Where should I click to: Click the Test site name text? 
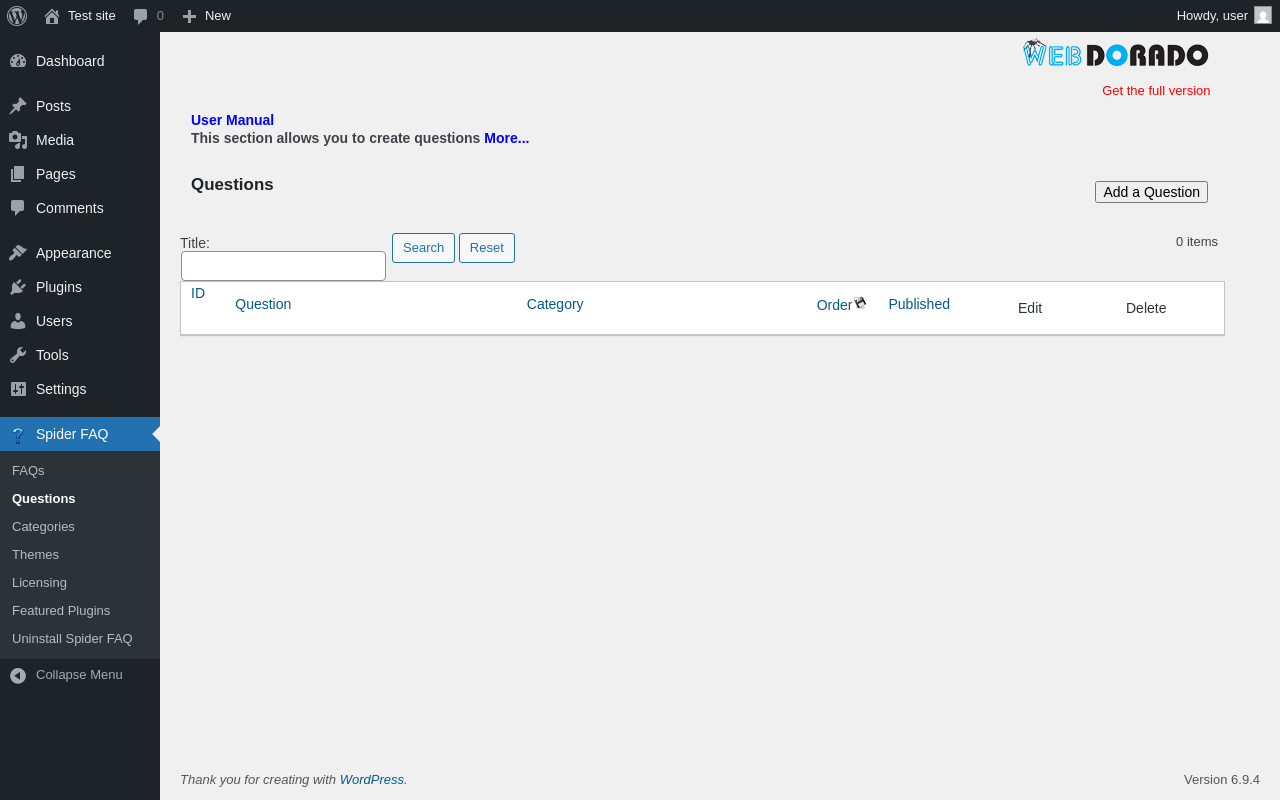pyautogui.click(x=92, y=15)
